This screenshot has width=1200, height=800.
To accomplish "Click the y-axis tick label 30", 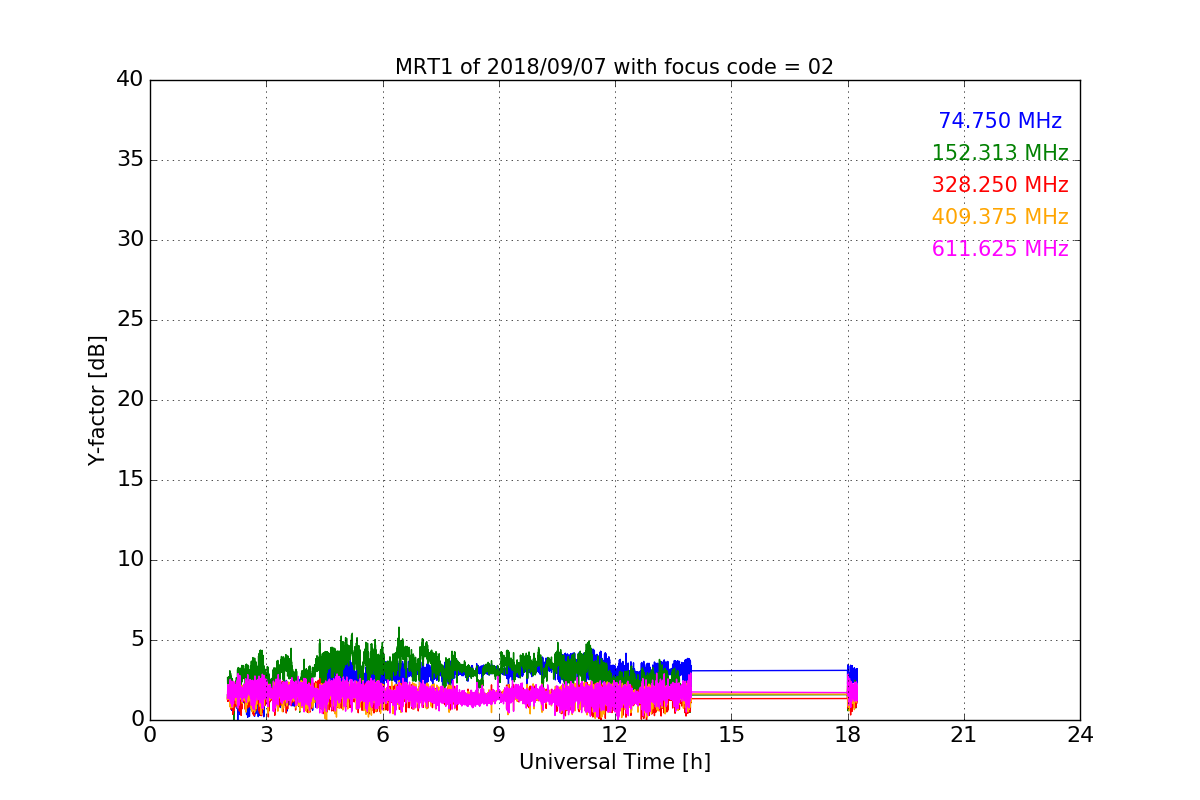I will click(130, 240).
